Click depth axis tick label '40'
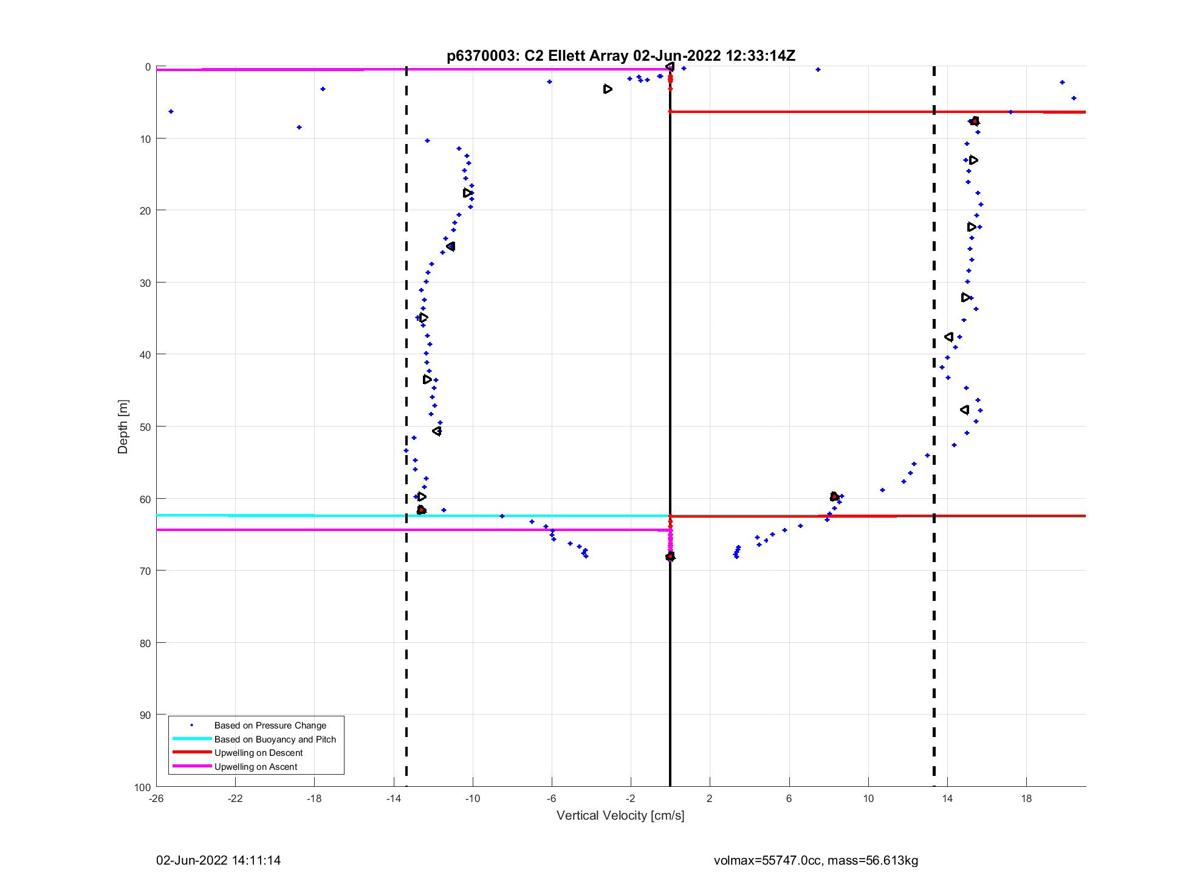Viewport: 1200px width, 885px height. click(x=145, y=355)
